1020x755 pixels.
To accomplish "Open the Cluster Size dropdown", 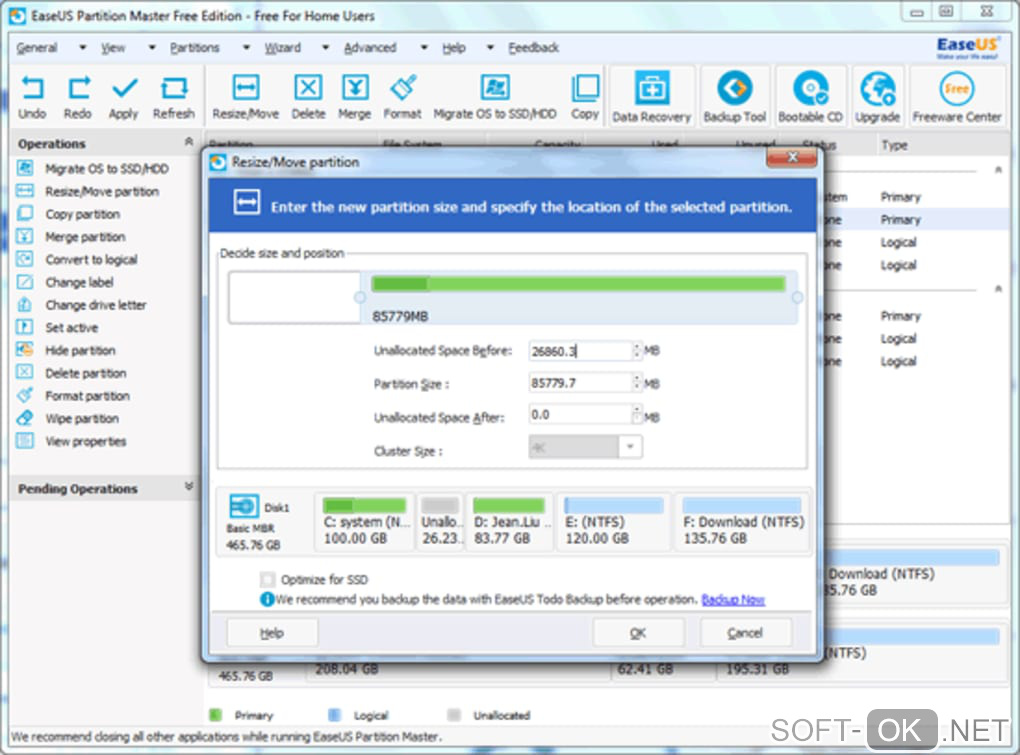I will tap(630, 447).
